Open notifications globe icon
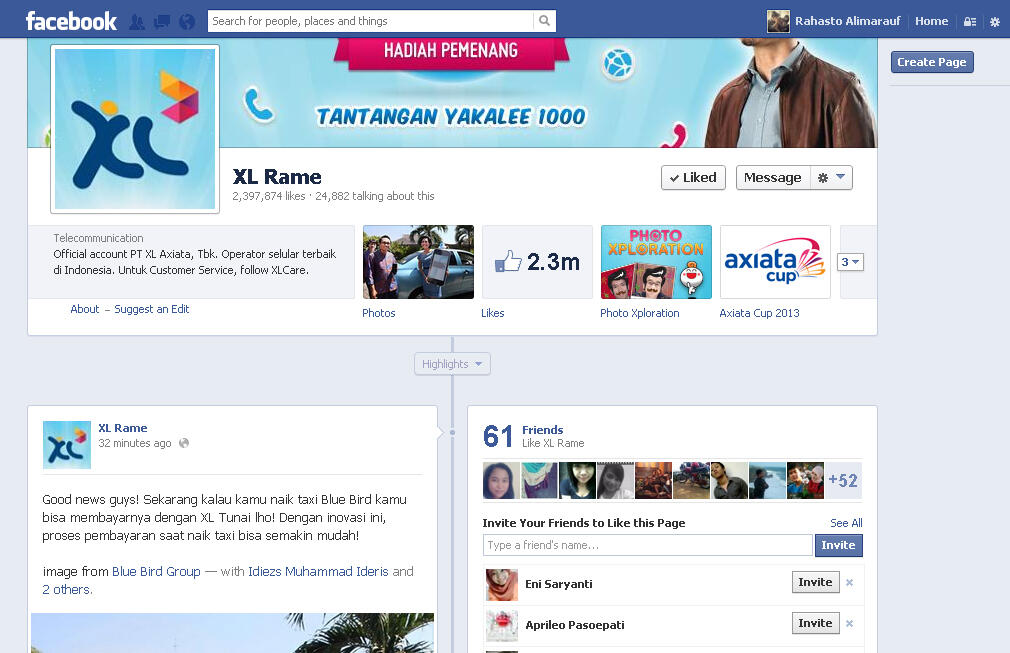The width and height of the screenshot is (1010, 653). 187,22
